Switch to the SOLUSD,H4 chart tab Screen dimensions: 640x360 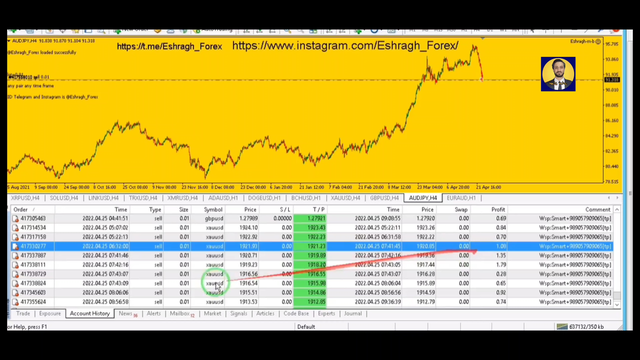coord(64,198)
